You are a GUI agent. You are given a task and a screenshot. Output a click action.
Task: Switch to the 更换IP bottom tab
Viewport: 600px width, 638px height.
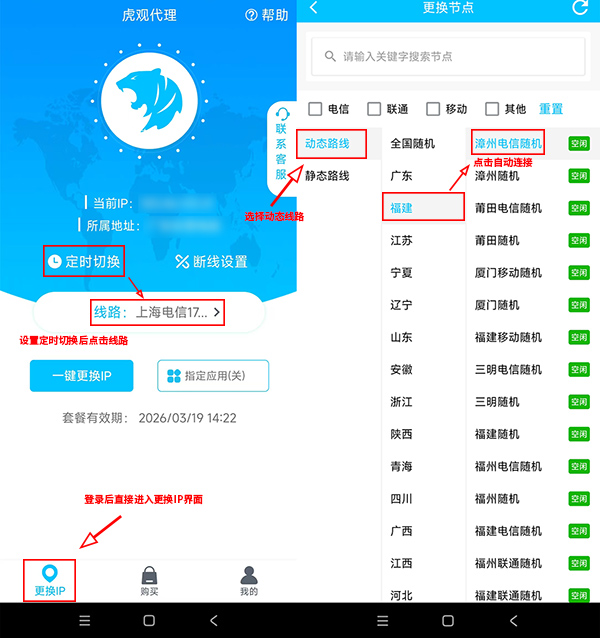pyautogui.click(x=50, y=581)
